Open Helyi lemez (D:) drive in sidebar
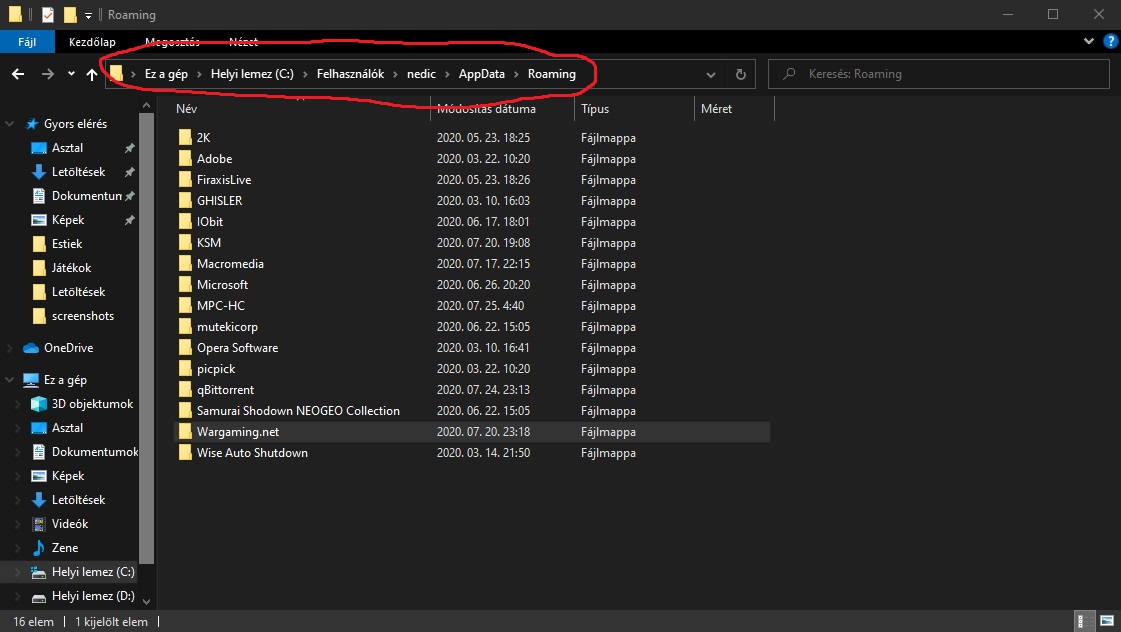Viewport: 1121px width, 632px height. pos(93,596)
